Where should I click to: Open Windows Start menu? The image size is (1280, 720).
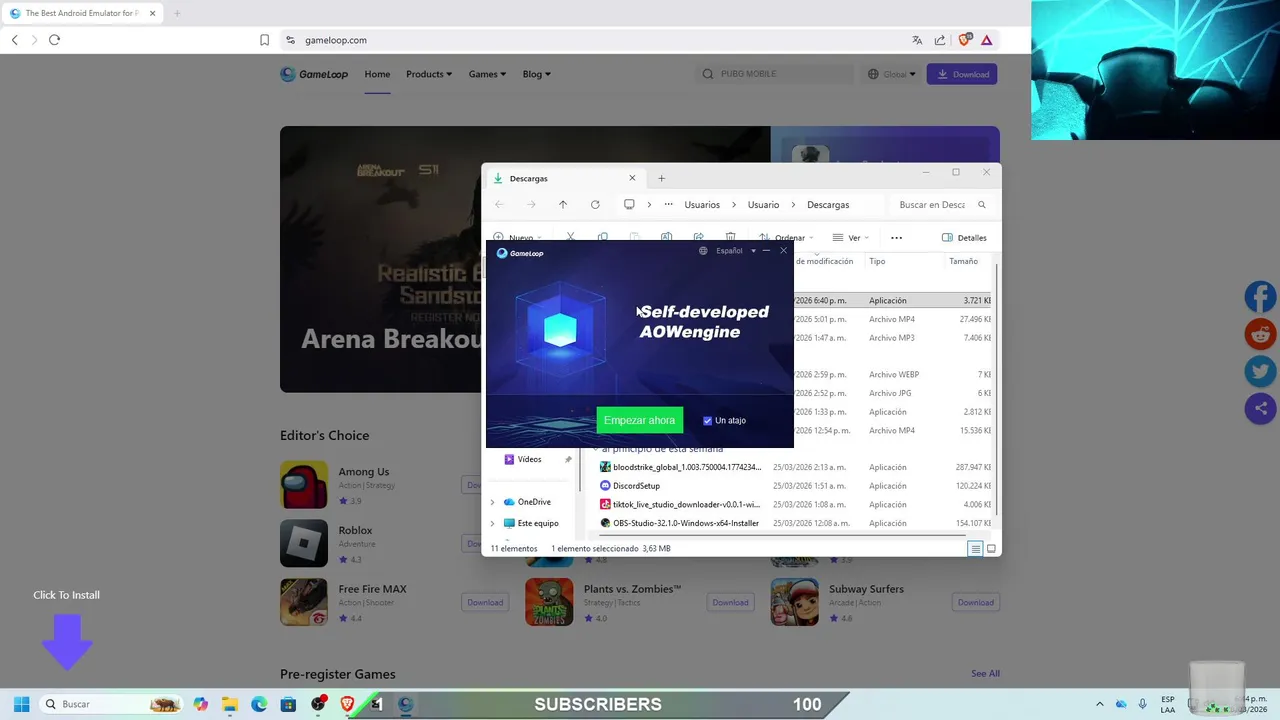pyautogui.click(x=21, y=704)
